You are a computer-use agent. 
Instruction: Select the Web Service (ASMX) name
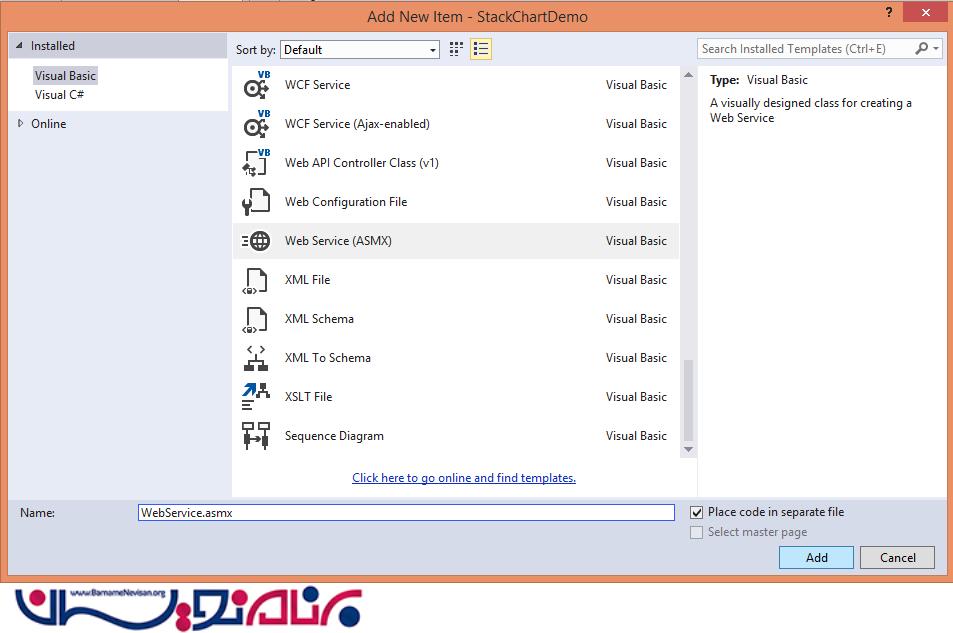[x=338, y=241]
